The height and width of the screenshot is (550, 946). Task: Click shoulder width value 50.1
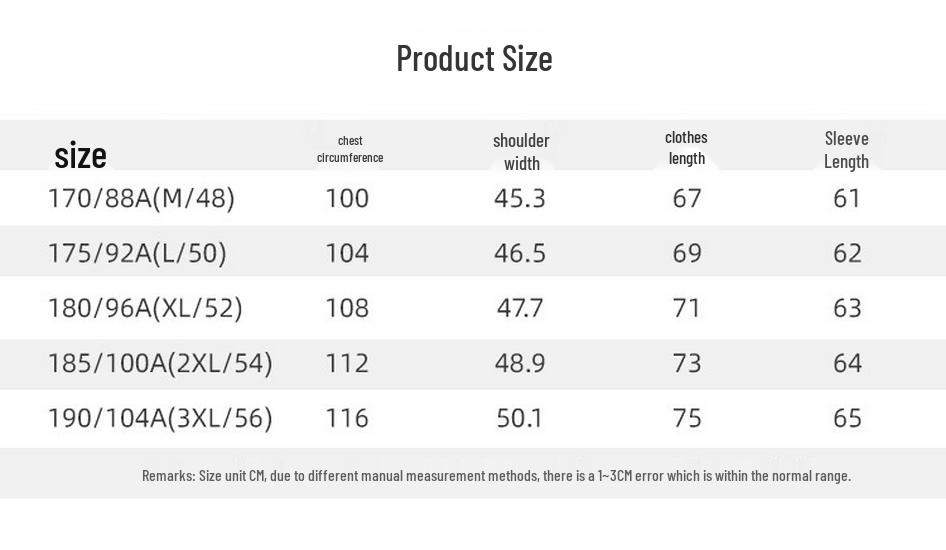[520, 418]
